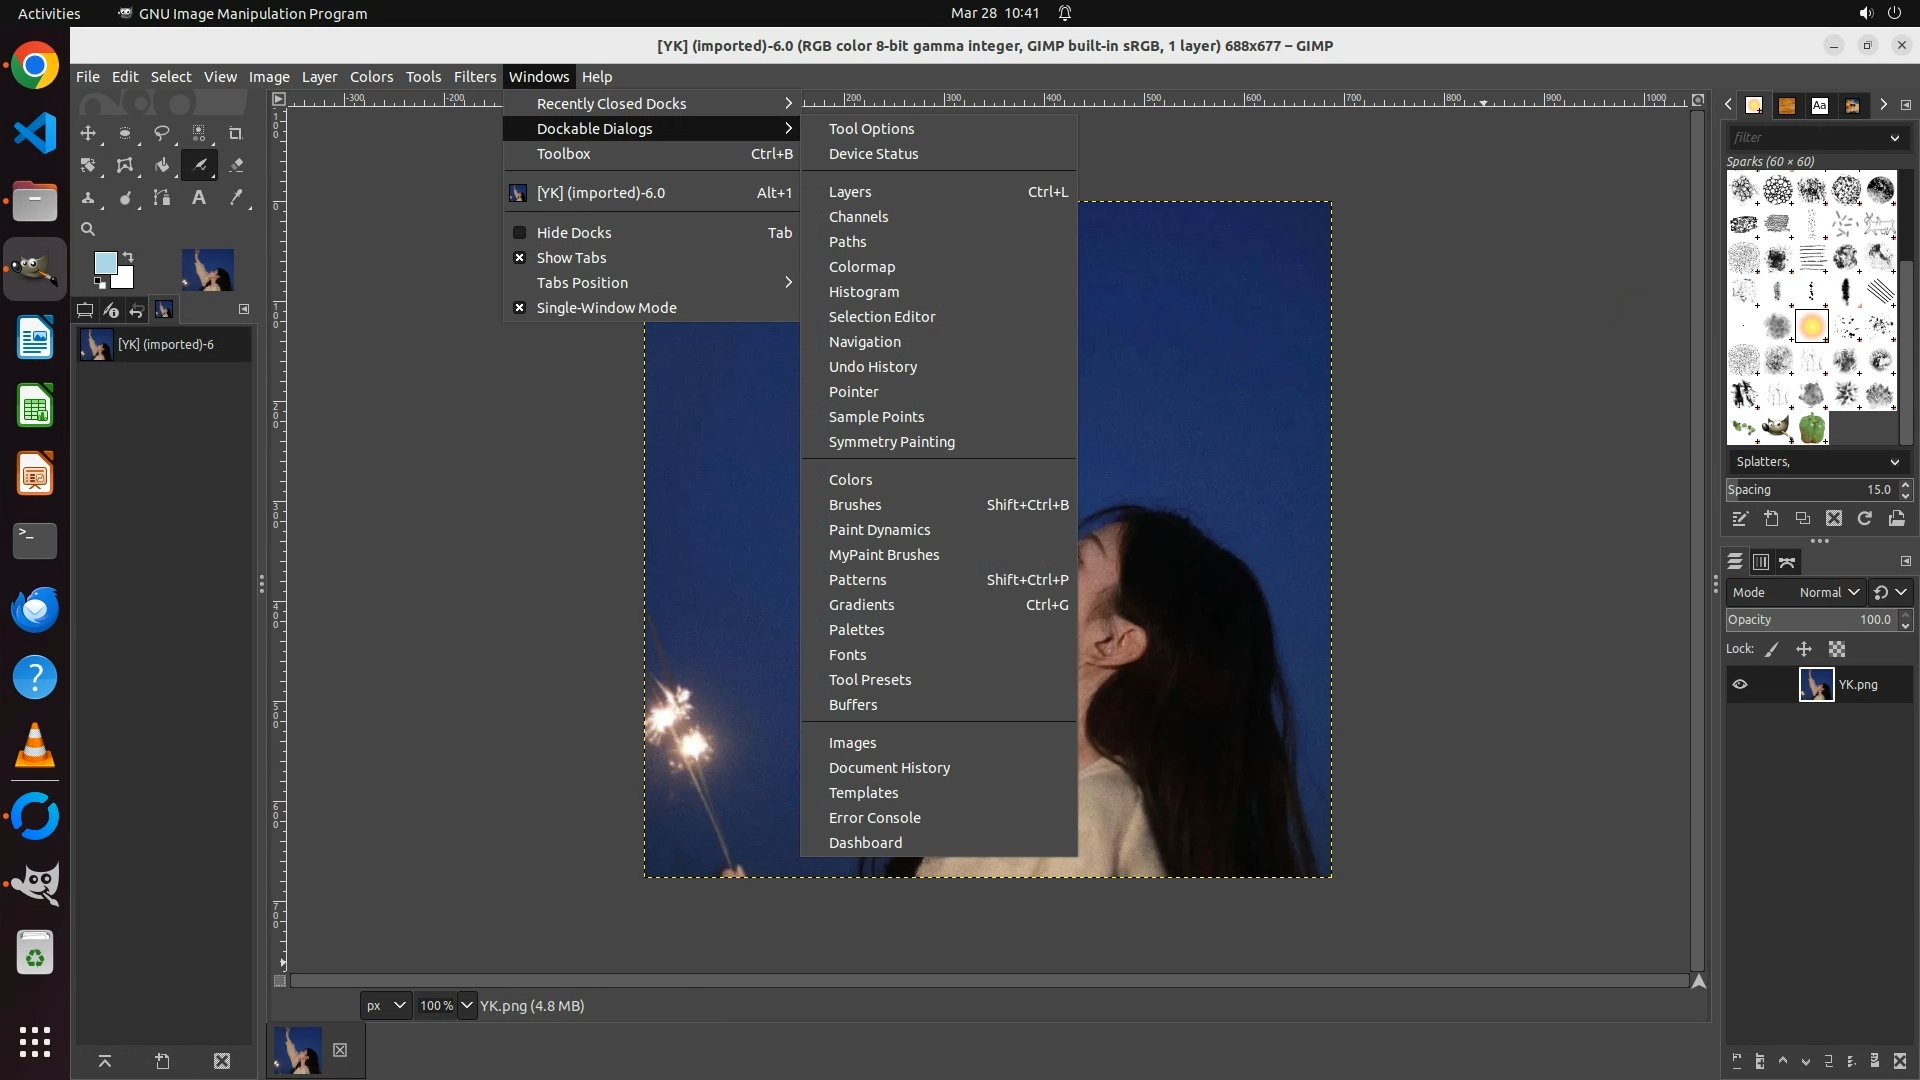Screen dimensions: 1920x1080
Task: Select the Crop tool in toolbox
Action: click(x=236, y=133)
